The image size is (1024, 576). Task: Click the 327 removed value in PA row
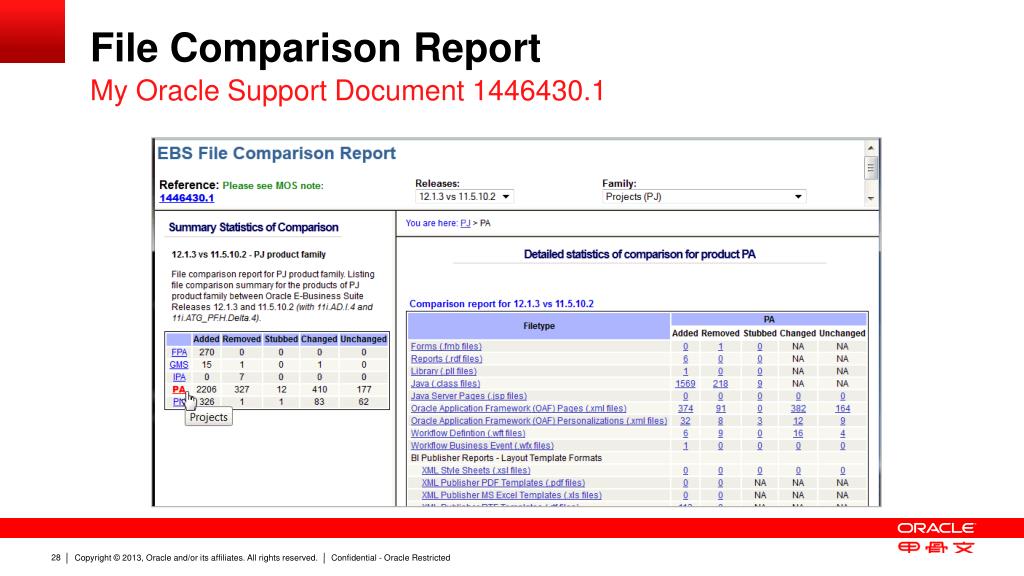coord(242,389)
